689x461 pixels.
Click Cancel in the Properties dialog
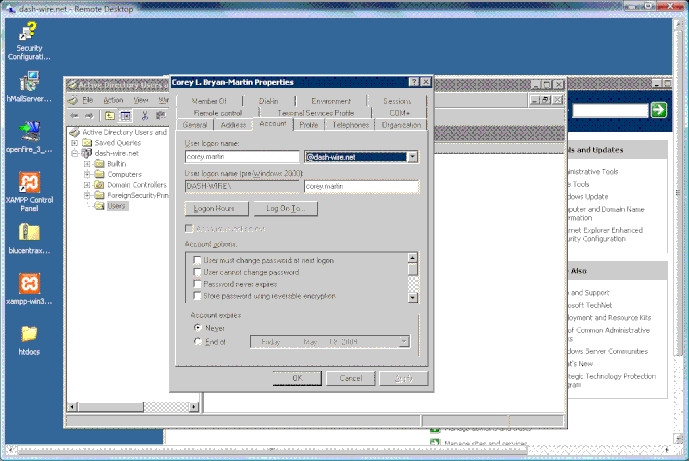[x=351, y=378]
